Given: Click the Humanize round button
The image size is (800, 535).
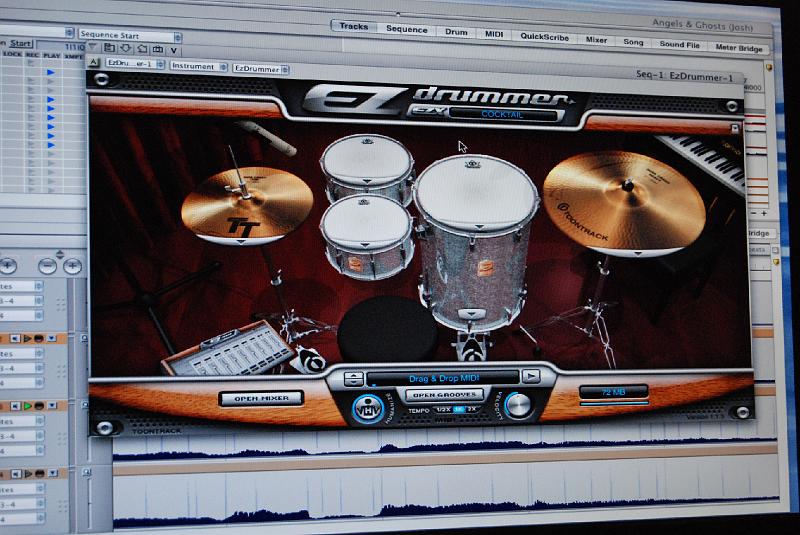Looking at the screenshot, I should pos(365,407).
